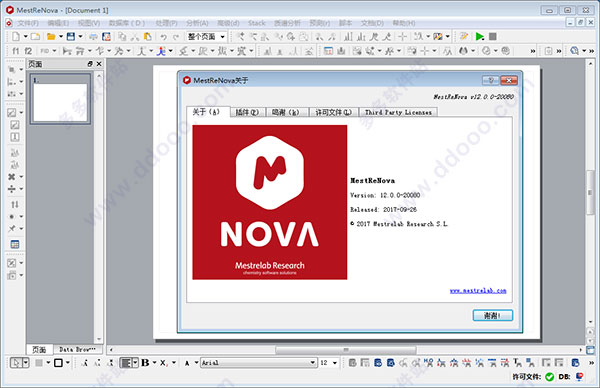Switch to the Third Party Licenses tab
This screenshot has height=388, width=600.
pos(398,112)
